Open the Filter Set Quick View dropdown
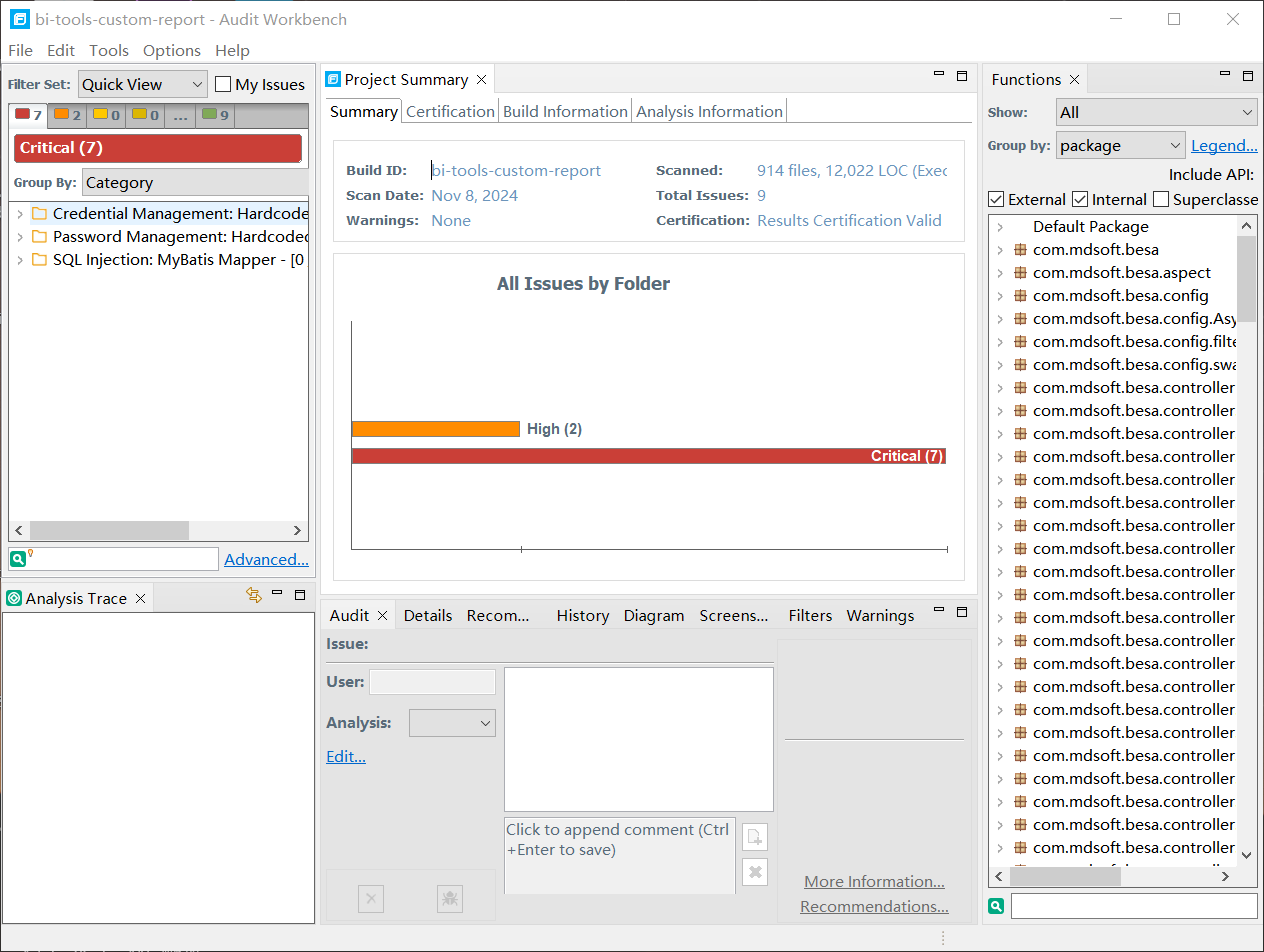This screenshot has width=1264, height=952. pos(142,85)
